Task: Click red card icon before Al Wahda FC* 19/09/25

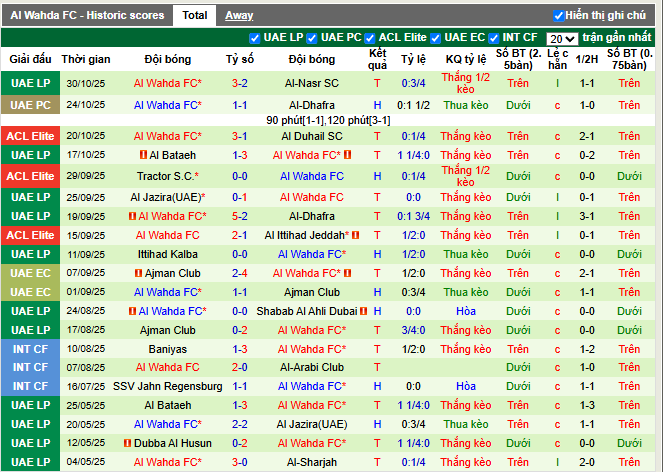Action: pyautogui.click(x=132, y=216)
